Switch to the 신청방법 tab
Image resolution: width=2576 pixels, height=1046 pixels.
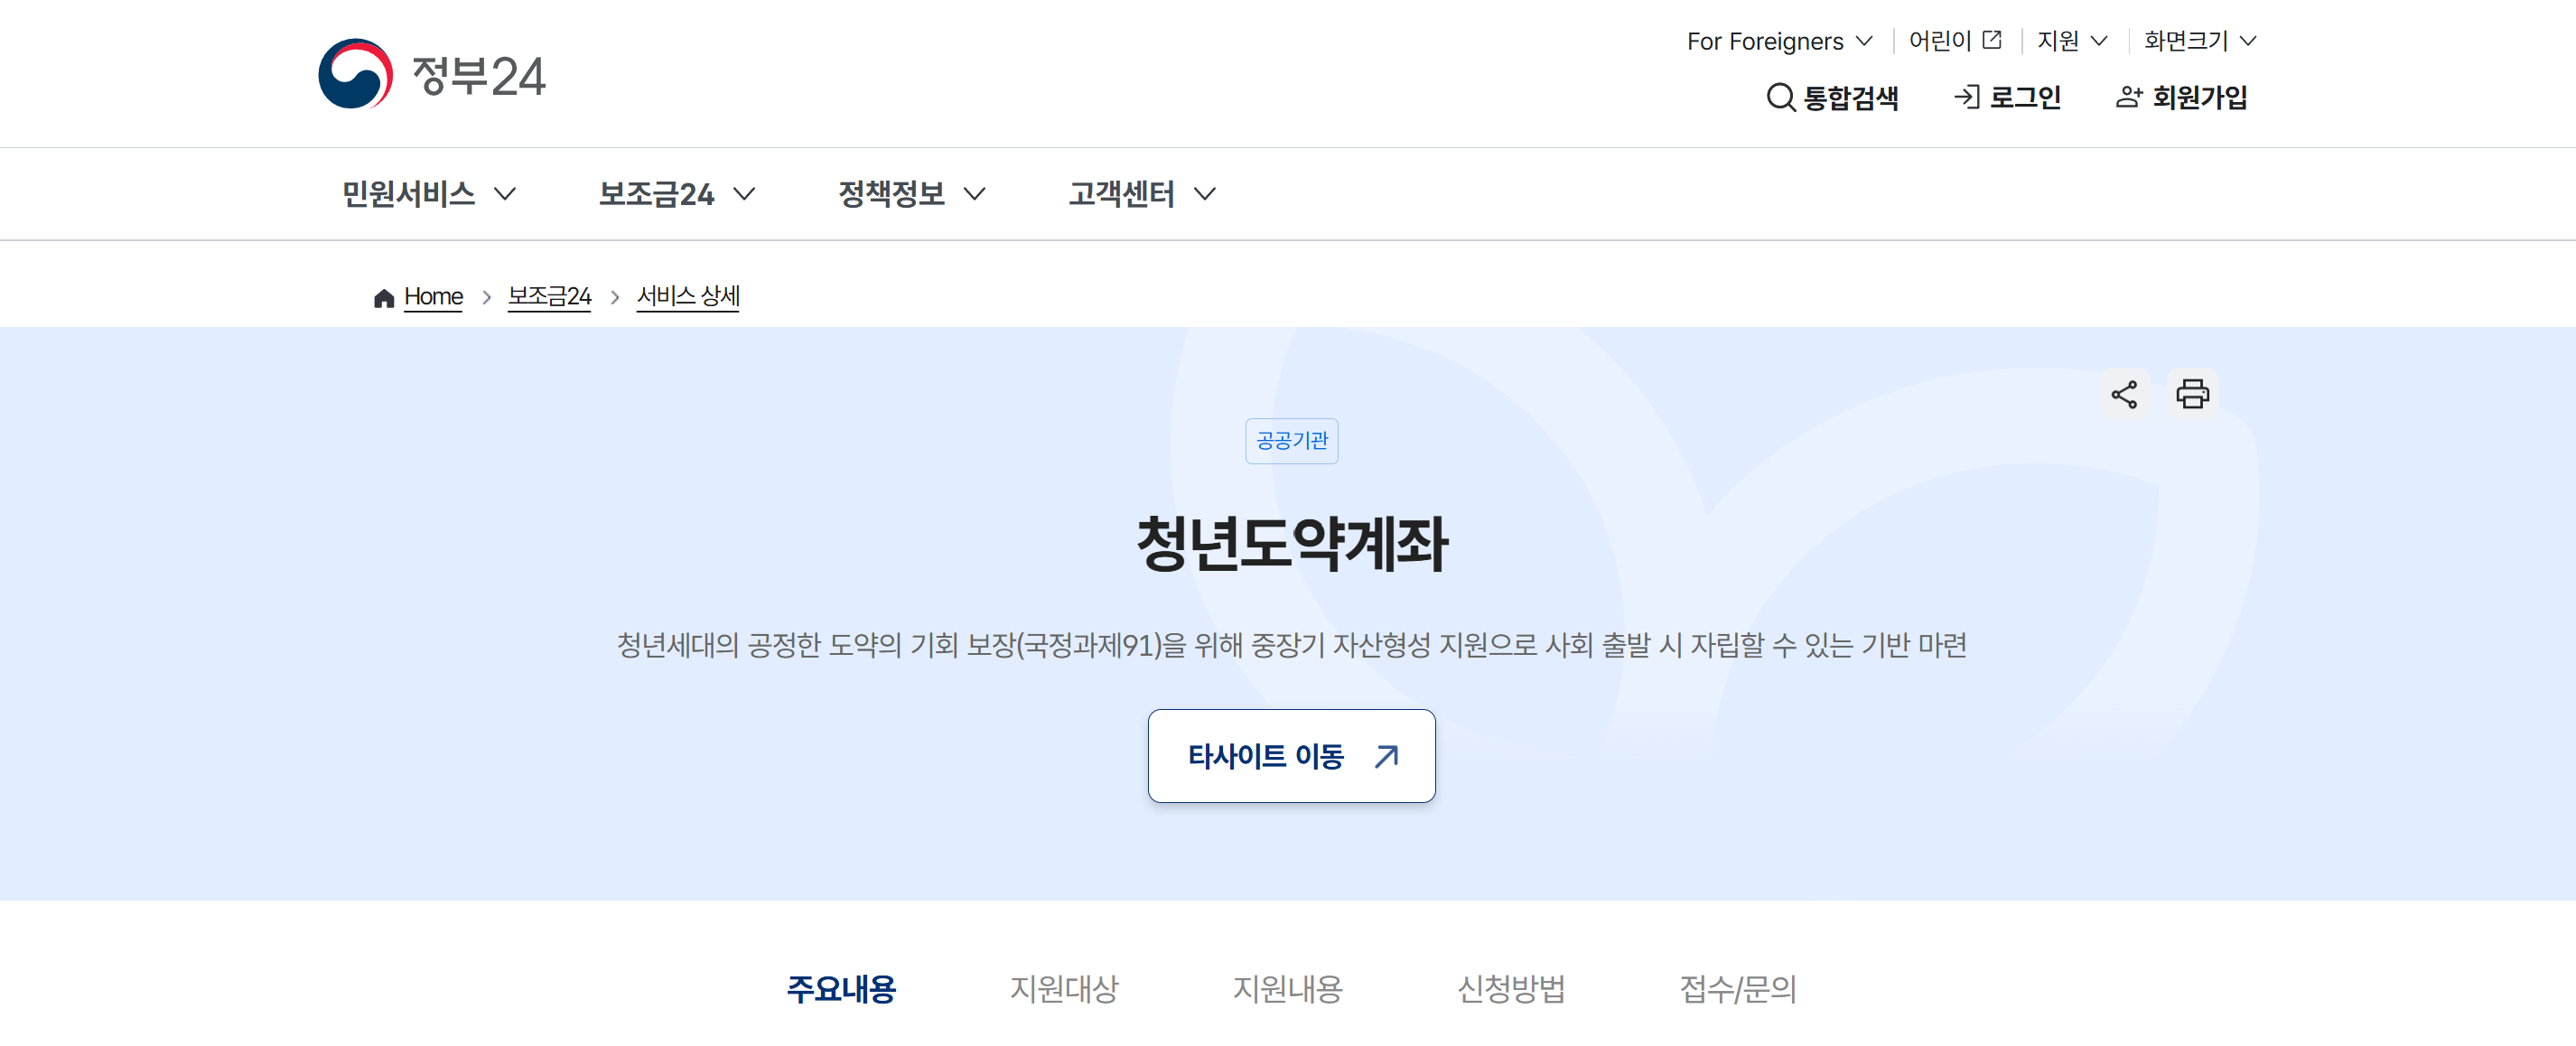(x=1511, y=988)
